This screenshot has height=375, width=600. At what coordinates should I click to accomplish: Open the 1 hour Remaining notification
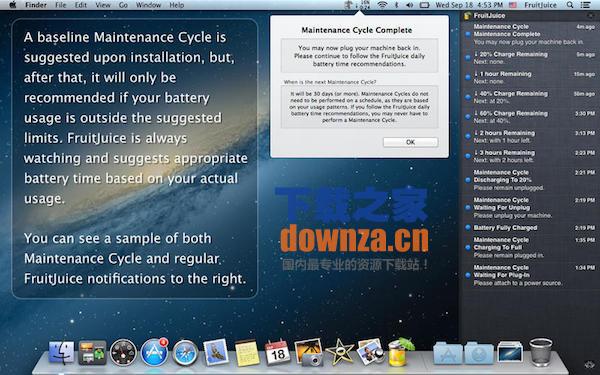pyautogui.click(x=530, y=77)
